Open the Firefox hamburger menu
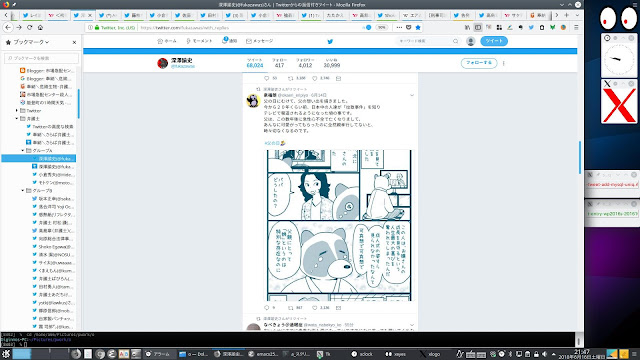640x360 pixels. 576,27
